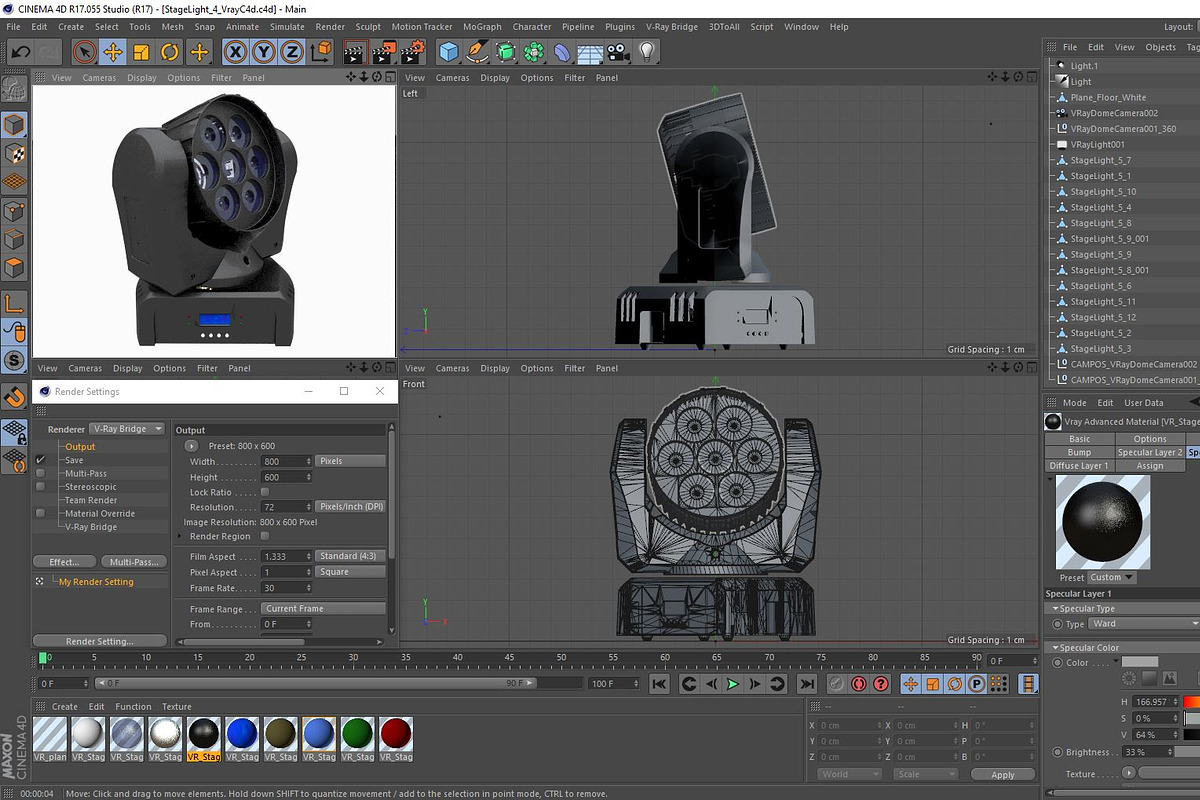
Task: Select the Rotate tool in top toolbar
Action: click(170, 52)
